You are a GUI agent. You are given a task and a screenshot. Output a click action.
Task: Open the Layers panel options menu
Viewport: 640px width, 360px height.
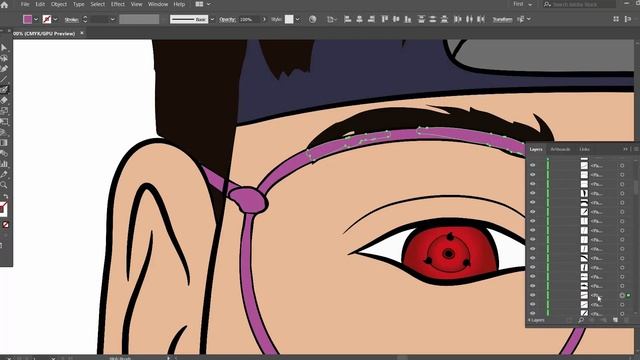[x=636, y=149]
